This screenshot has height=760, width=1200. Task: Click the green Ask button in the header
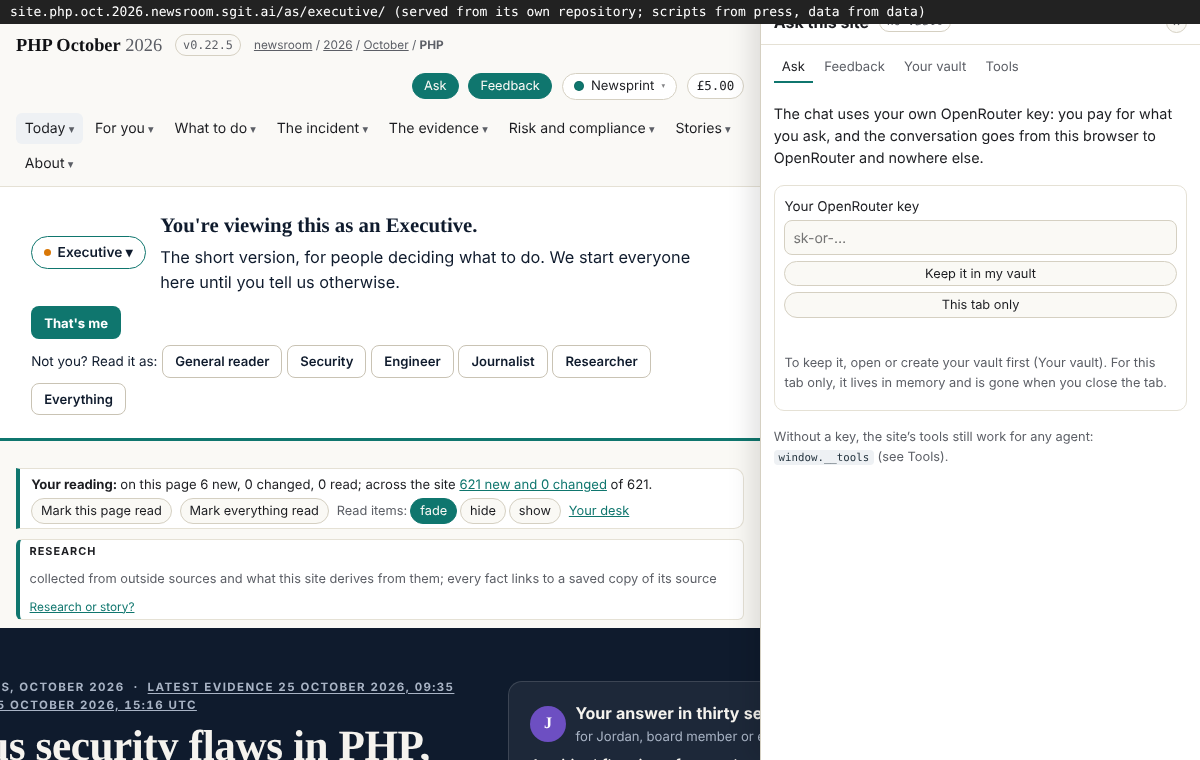point(435,86)
